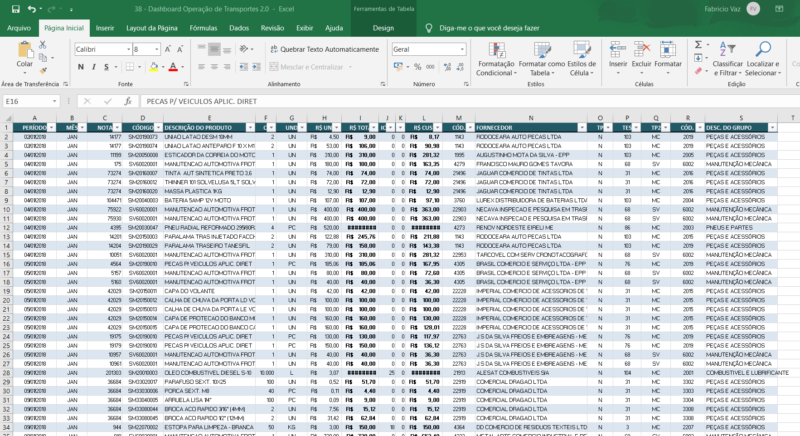Open Fonte group dialog launcher
800x436 pixels.
coord(186,84)
